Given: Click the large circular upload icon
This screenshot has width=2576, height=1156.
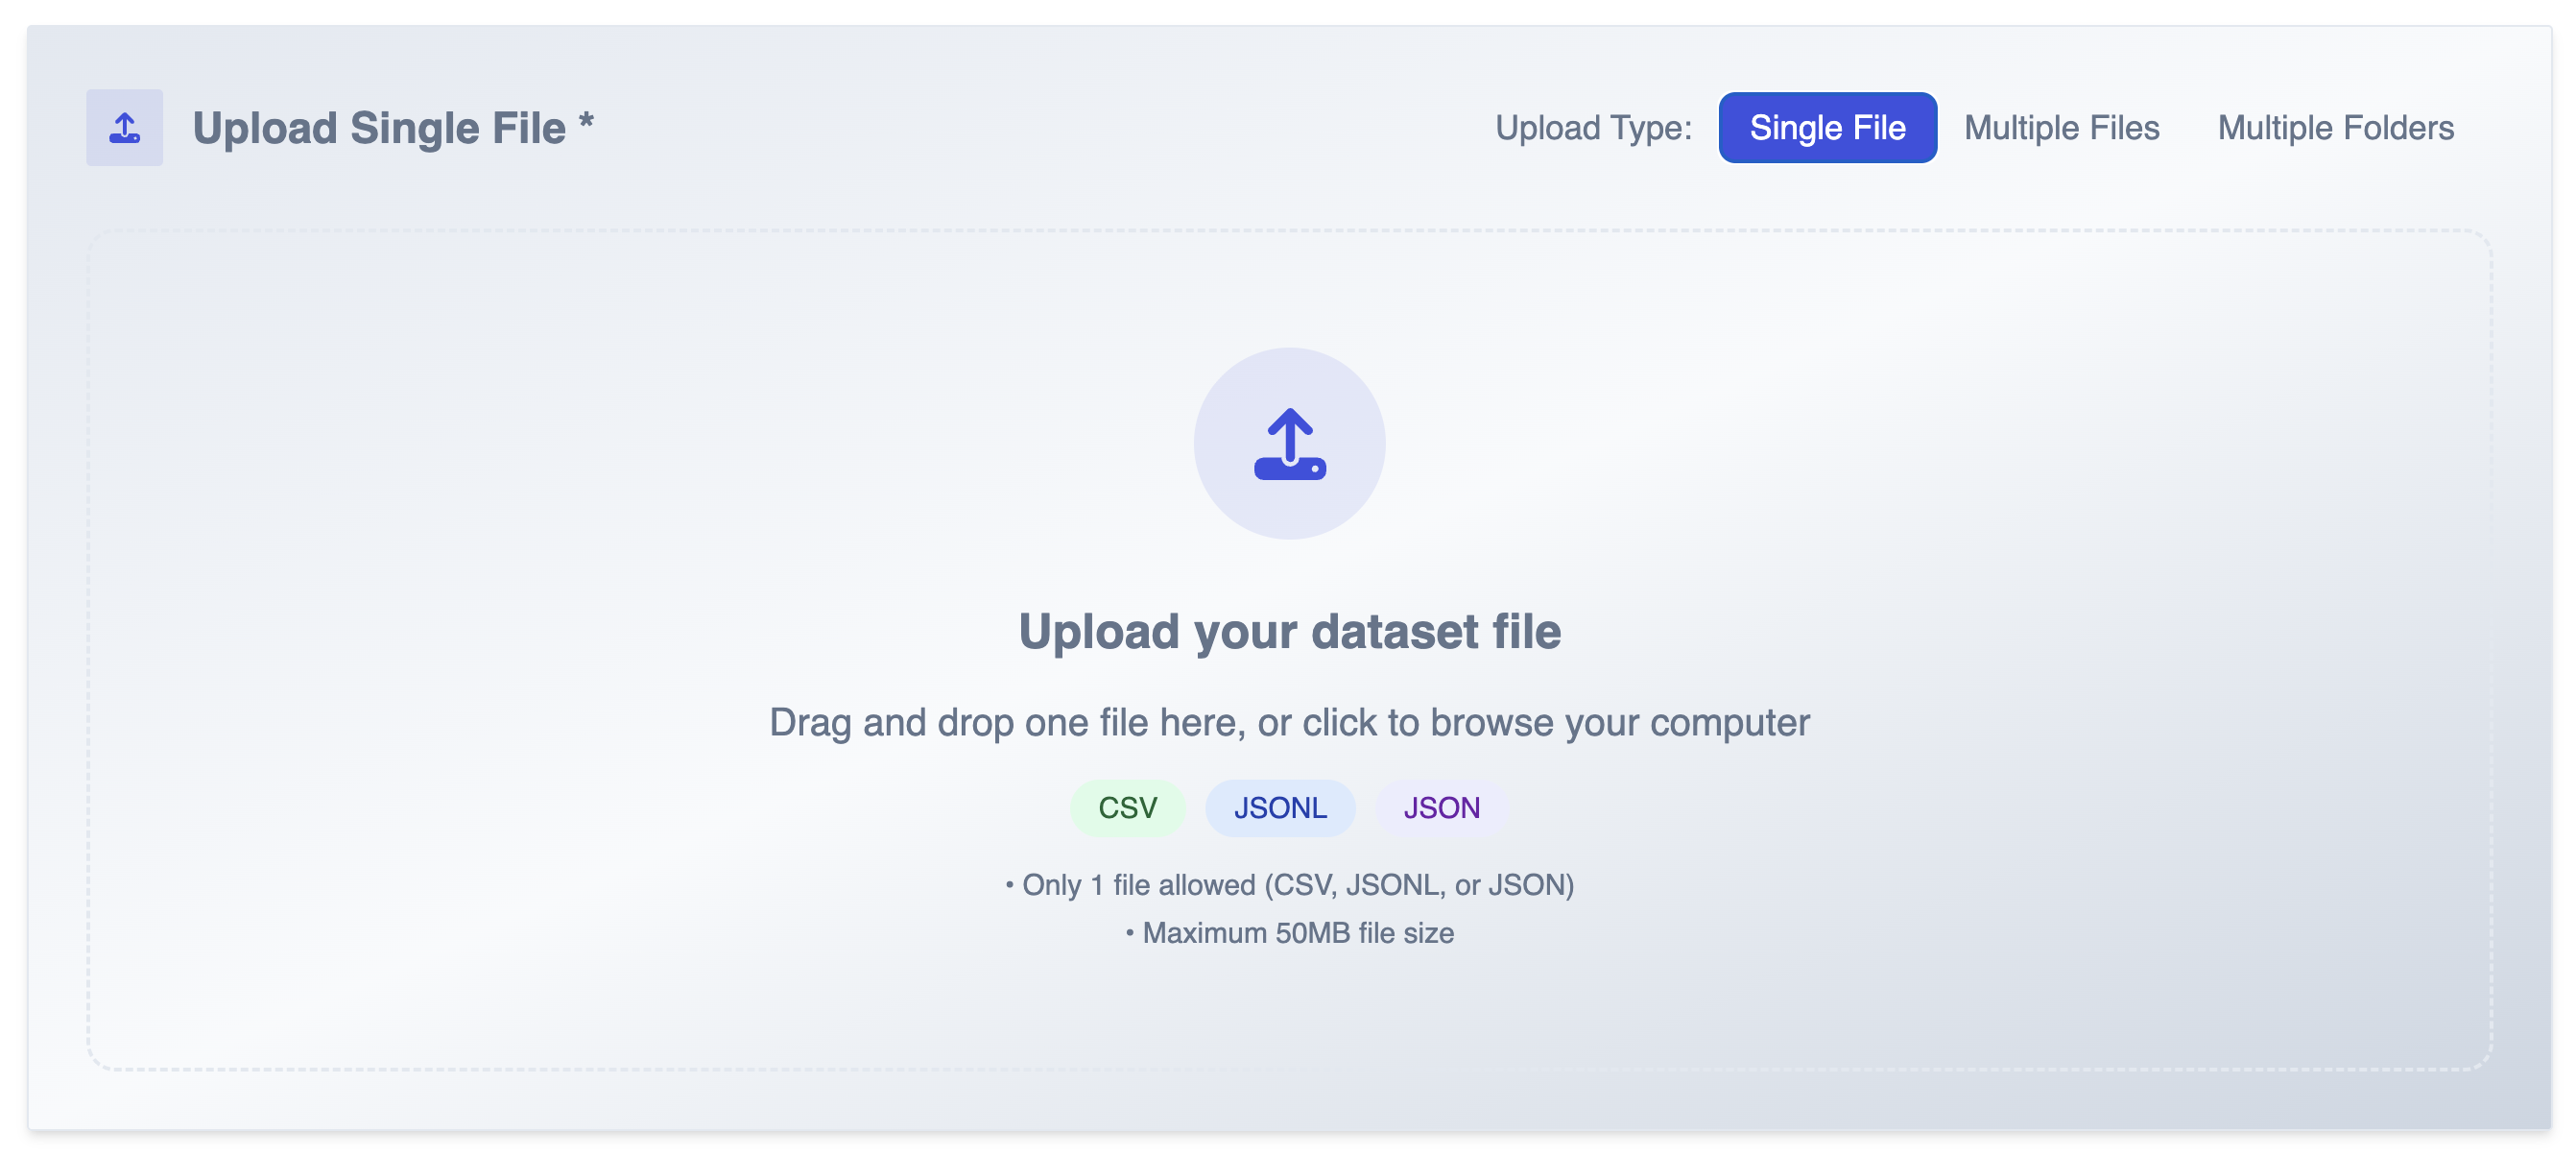Looking at the screenshot, I should pos(1289,443).
